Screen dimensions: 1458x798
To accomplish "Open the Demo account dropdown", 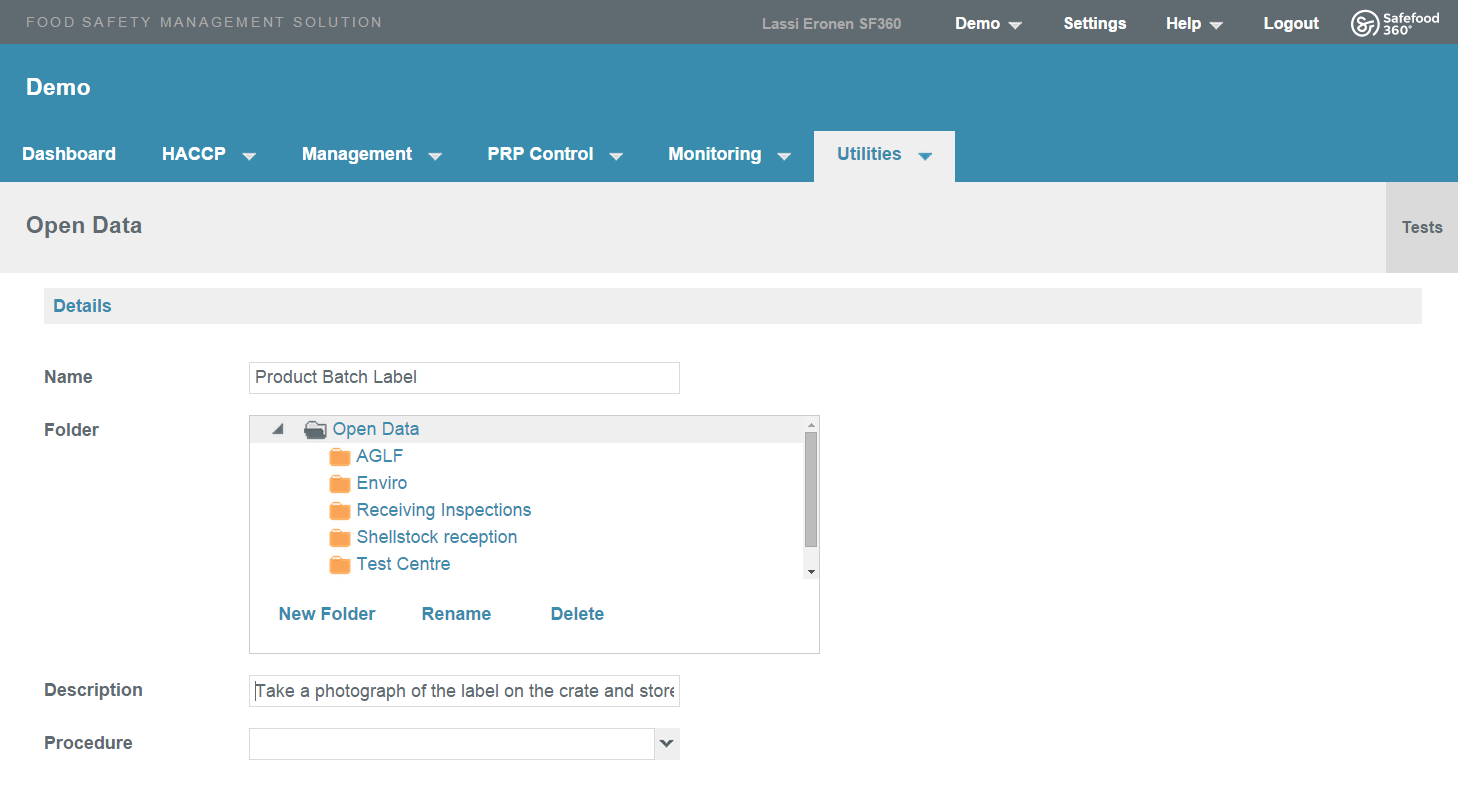I will (x=988, y=24).
